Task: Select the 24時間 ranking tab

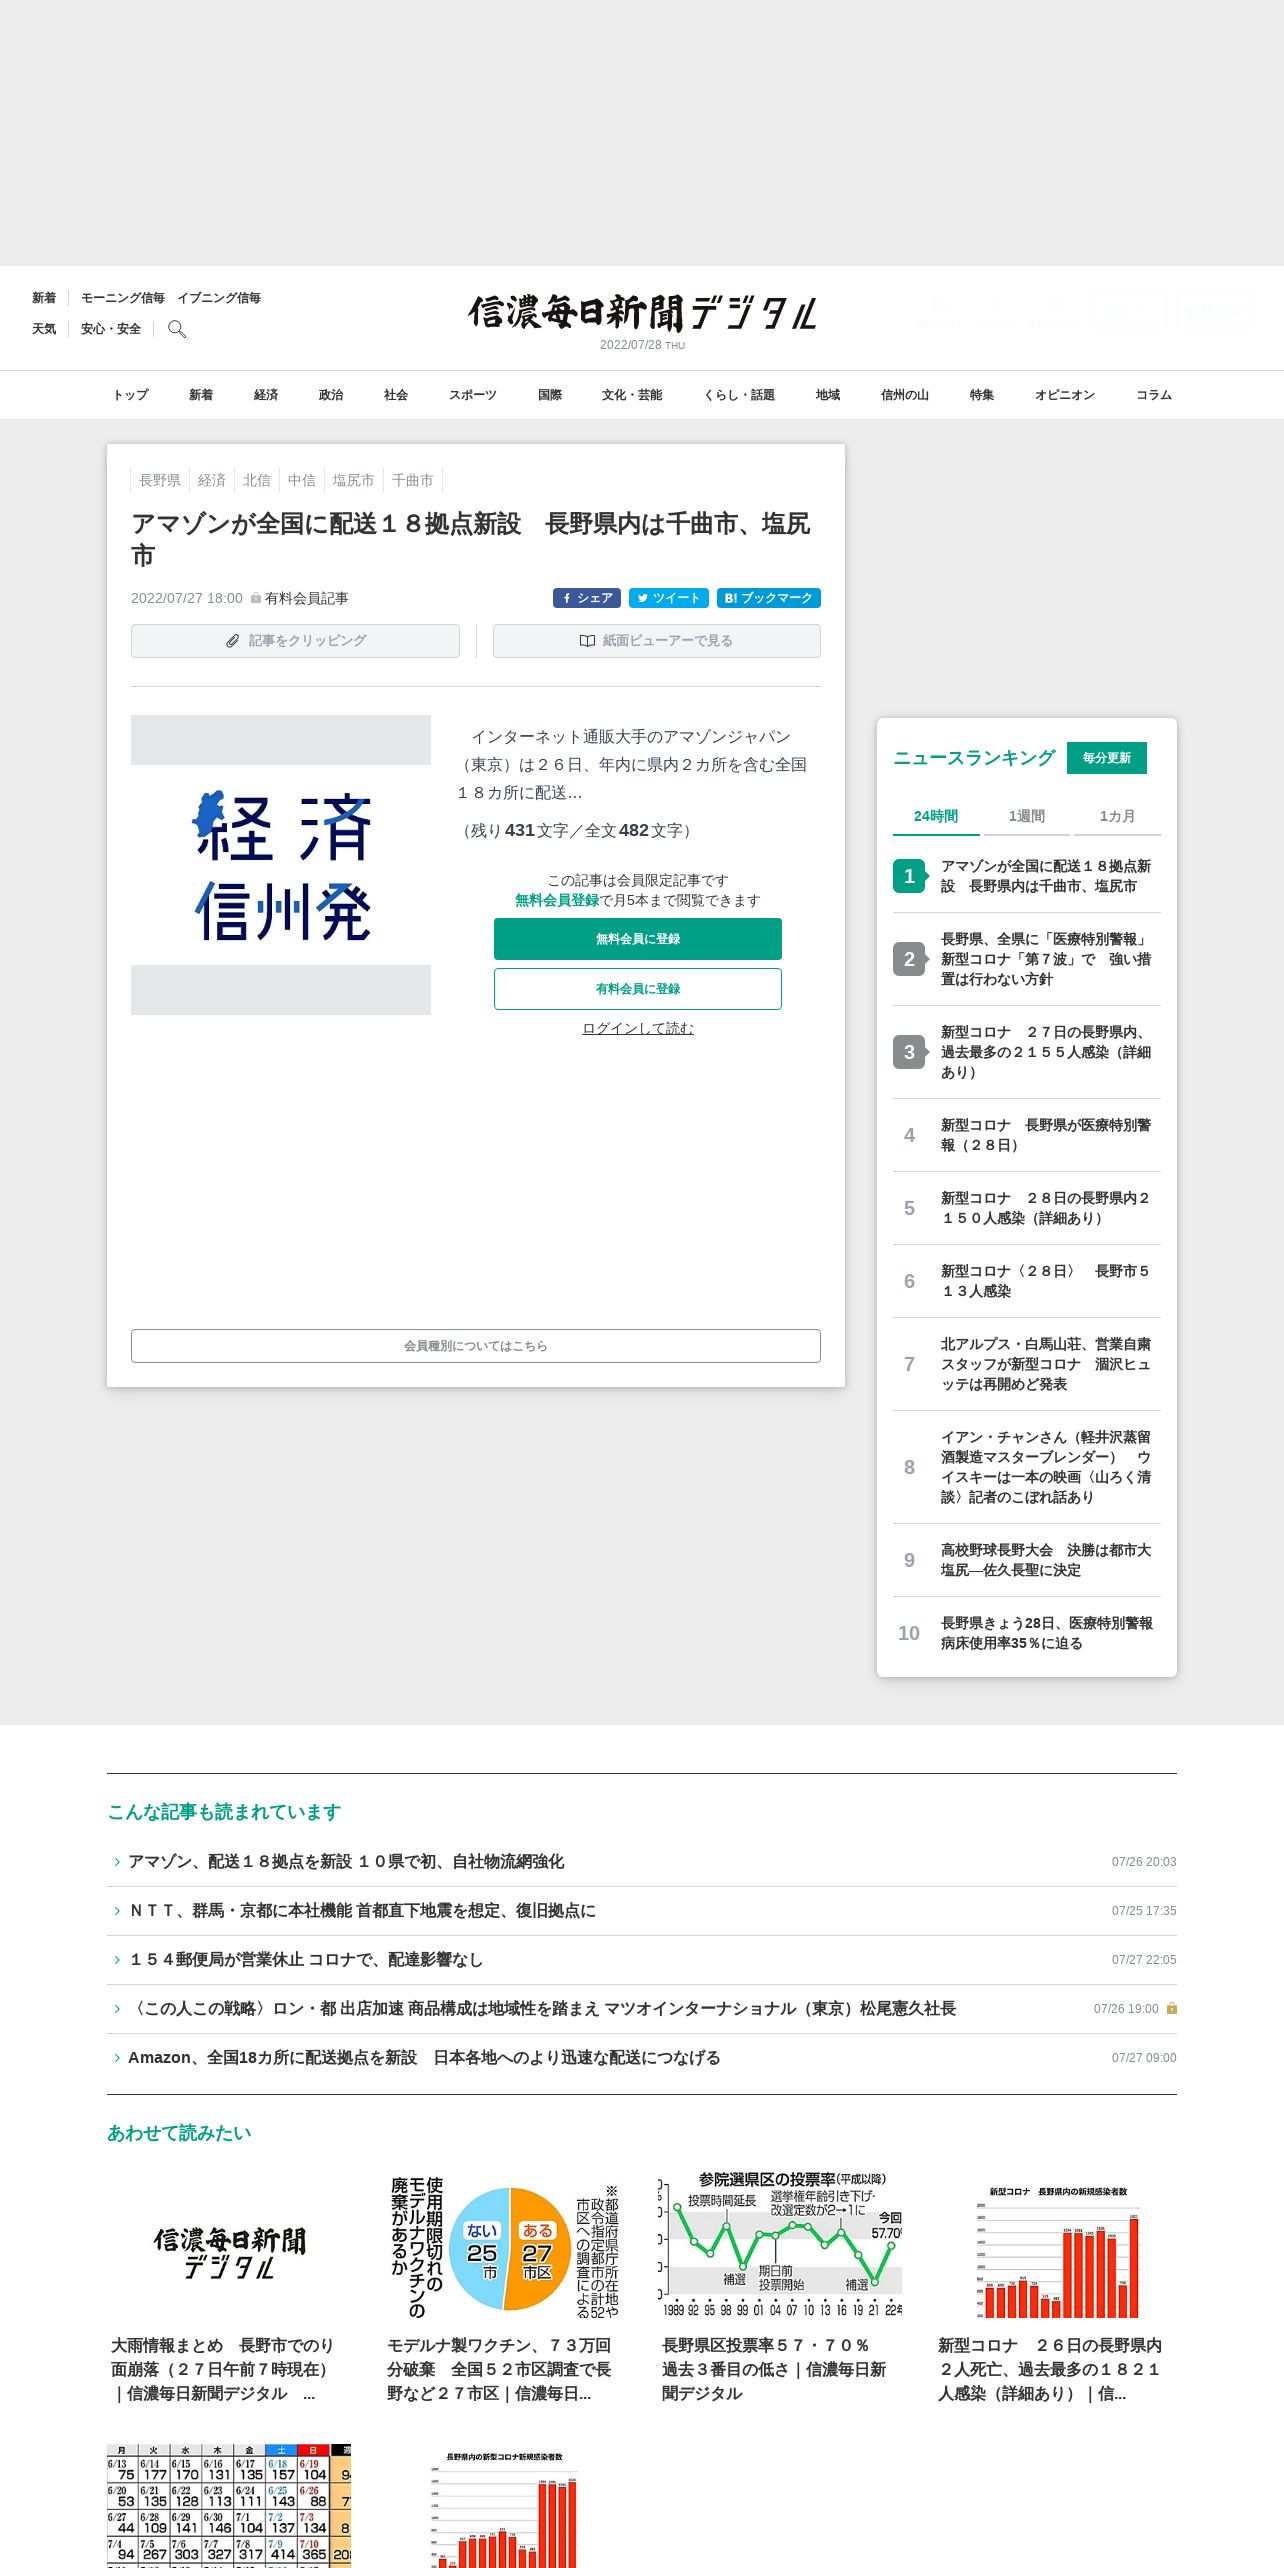Action: tap(936, 816)
